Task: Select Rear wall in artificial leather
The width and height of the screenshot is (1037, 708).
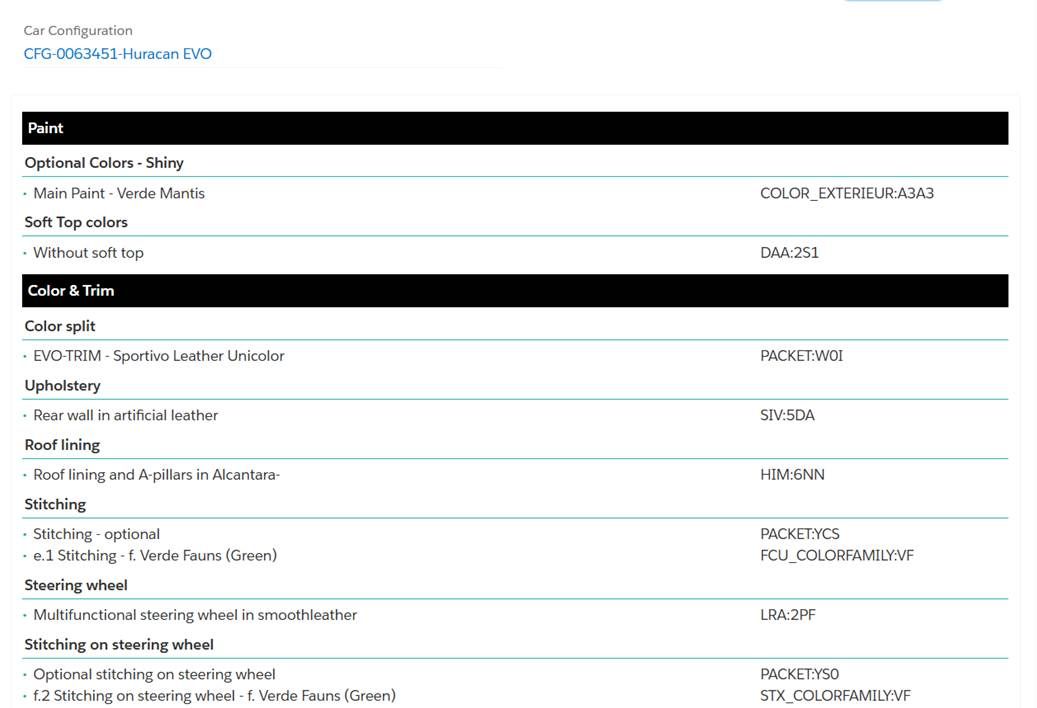Action: pos(125,415)
